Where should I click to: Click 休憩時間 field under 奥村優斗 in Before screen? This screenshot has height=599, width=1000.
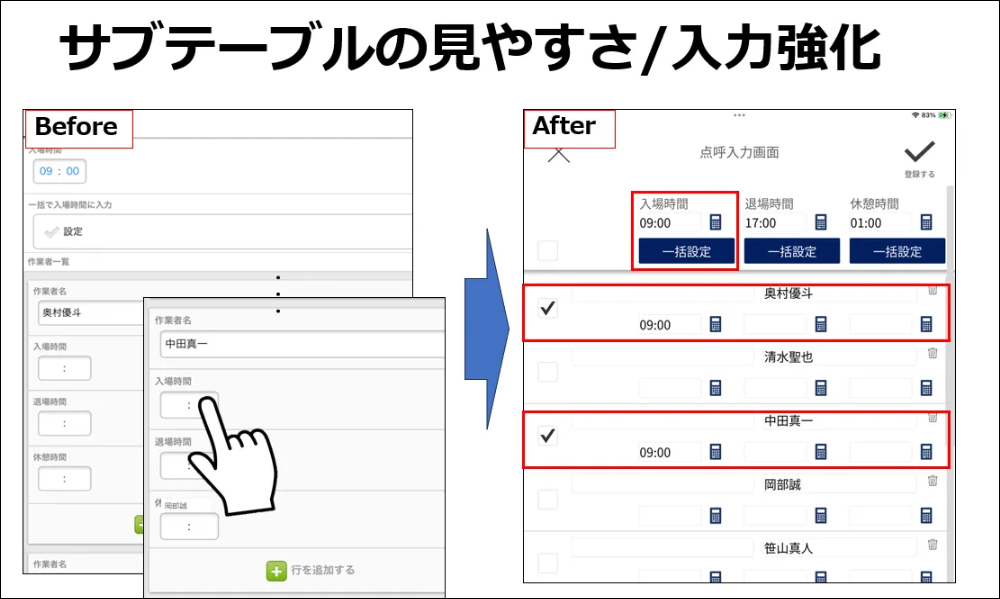click(64, 478)
